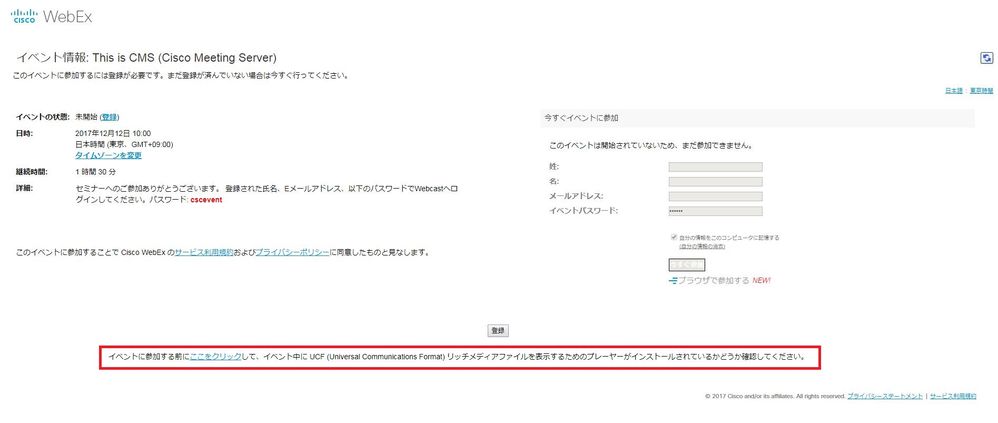The width and height of the screenshot is (998, 423).
Task: Click the date text 2017年12月12日 10:00
Action: click(x=113, y=134)
